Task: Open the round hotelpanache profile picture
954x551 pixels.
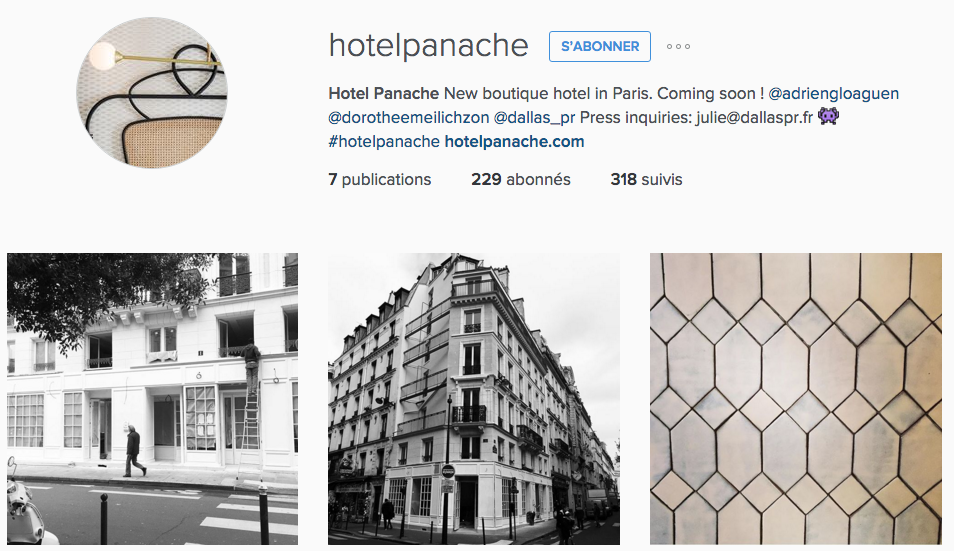Action: [x=152, y=92]
